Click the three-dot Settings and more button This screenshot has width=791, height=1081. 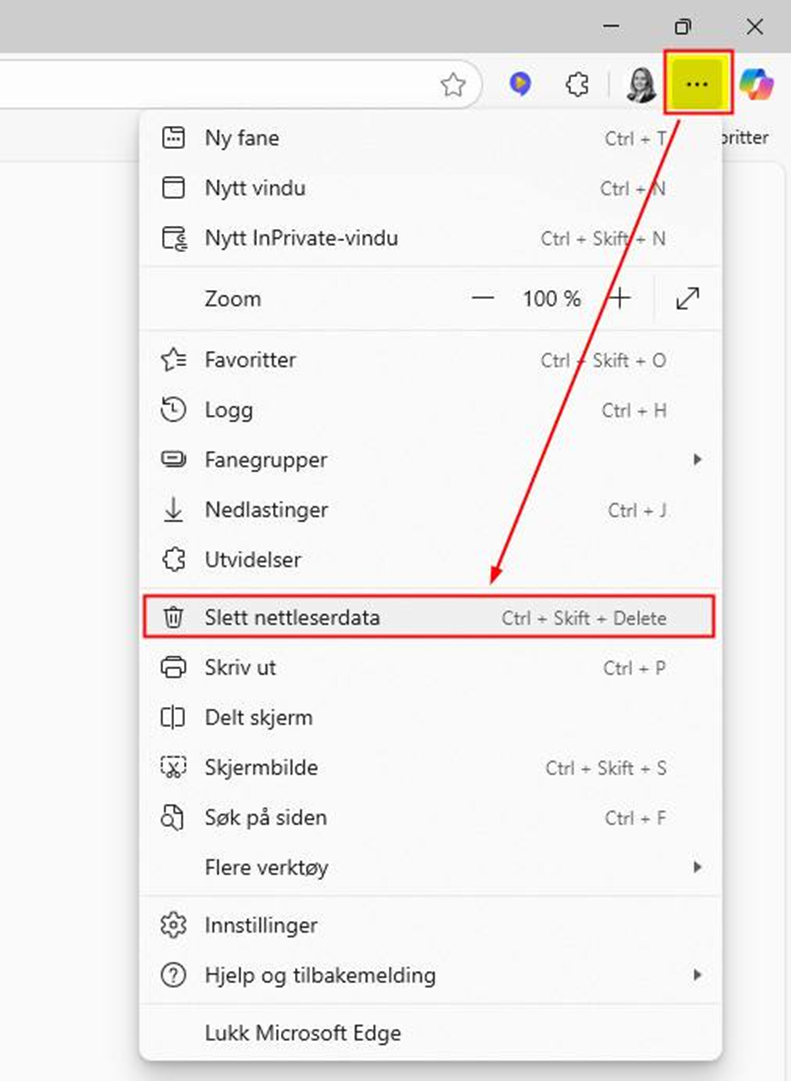click(698, 84)
